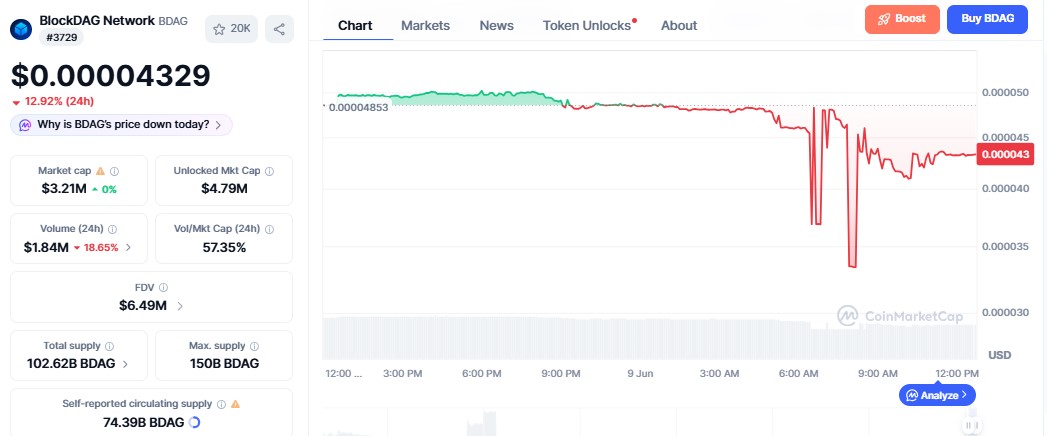Click the 0.000050 y-axis price label
This screenshot has width=1047, height=436.
tap(1005, 92)
